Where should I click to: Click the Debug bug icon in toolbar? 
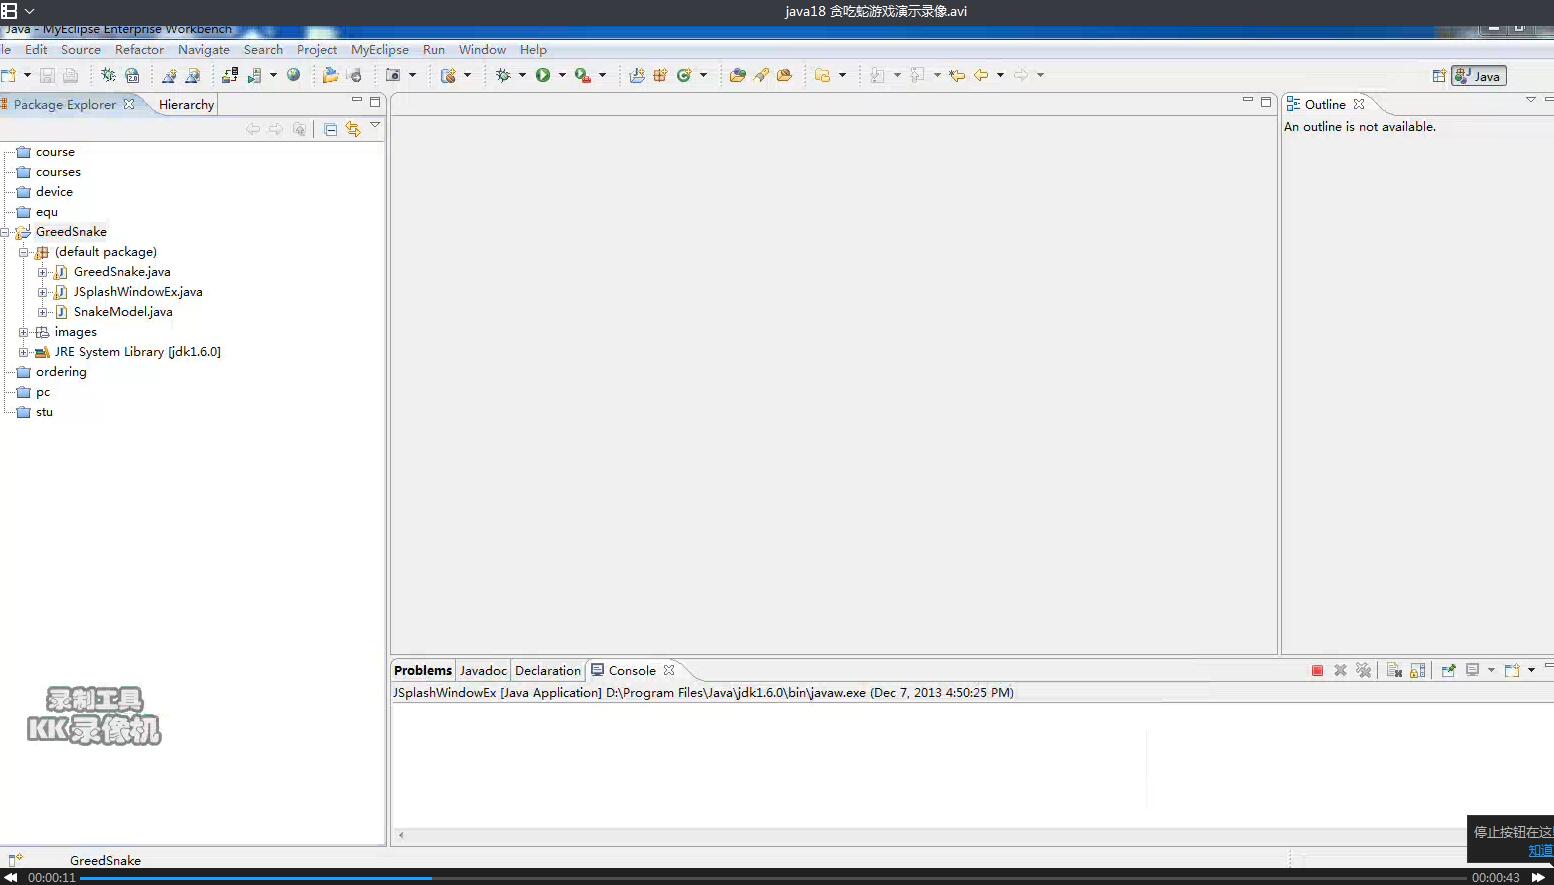[x=503, y=75]
